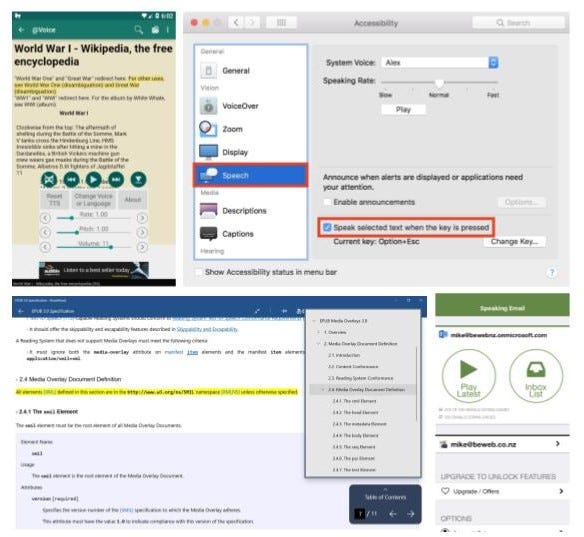
Task: Select Descriptions in Accessibility sidebar
Action: click(x=251, y=211)
